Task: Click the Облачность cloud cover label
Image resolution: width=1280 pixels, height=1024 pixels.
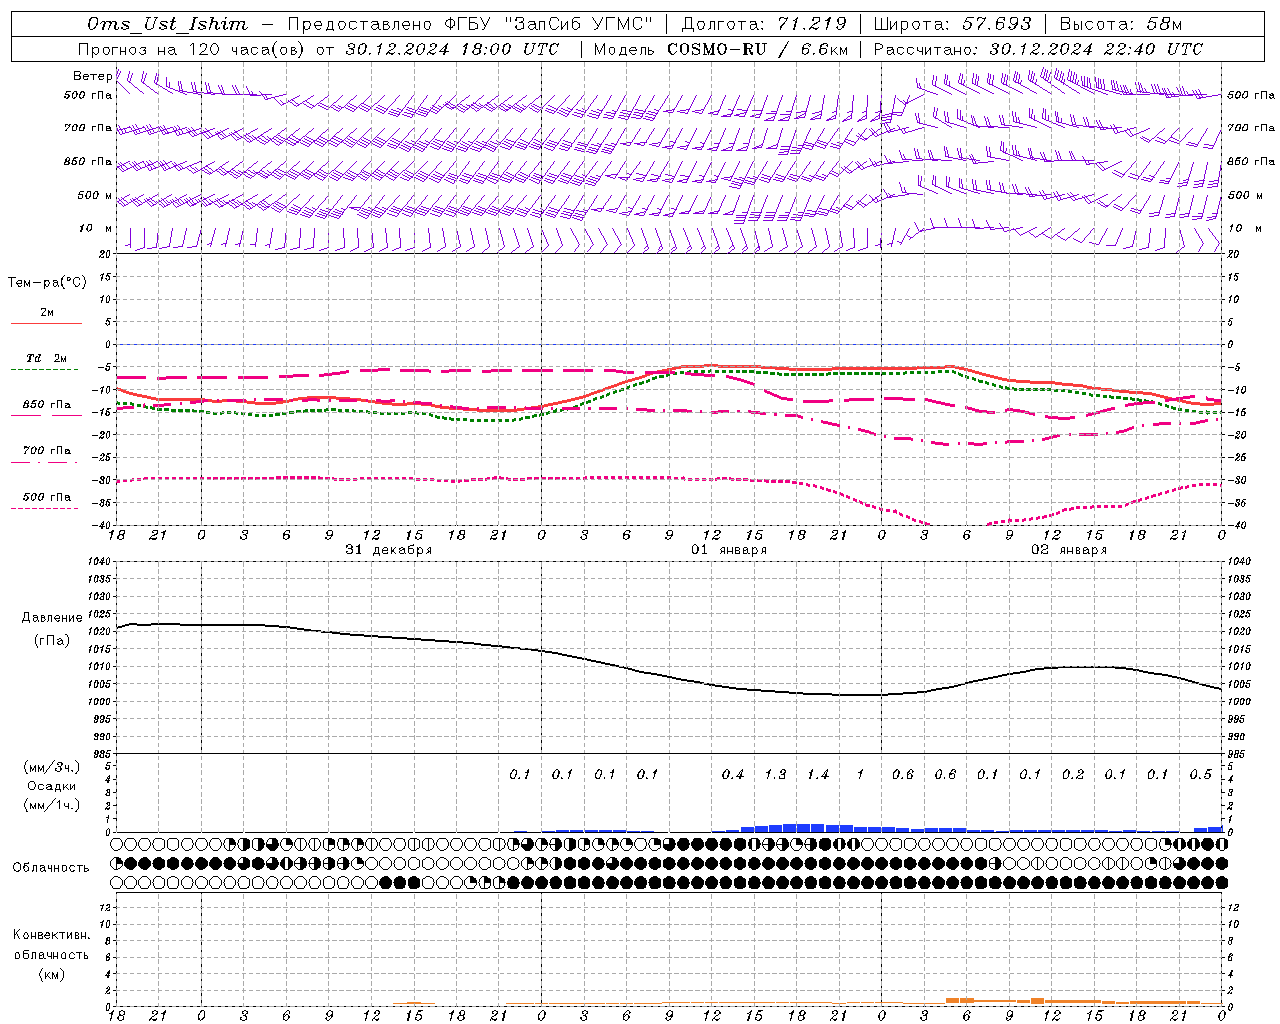Action: point(51,868)
